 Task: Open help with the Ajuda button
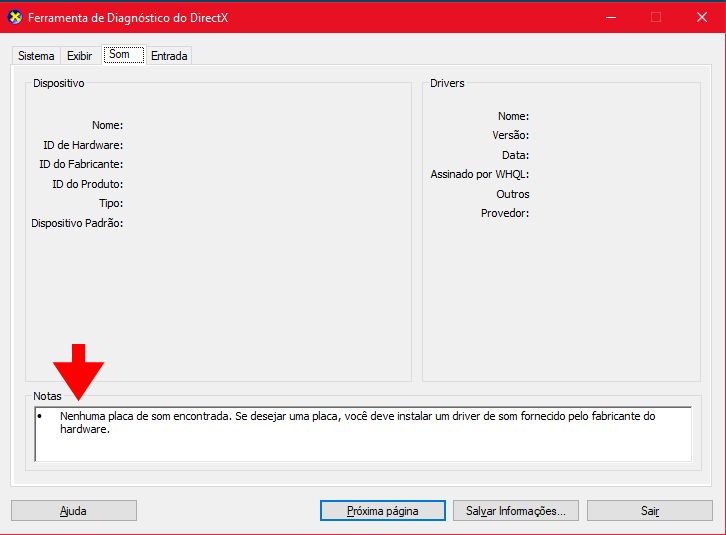(x=74, y=510)
